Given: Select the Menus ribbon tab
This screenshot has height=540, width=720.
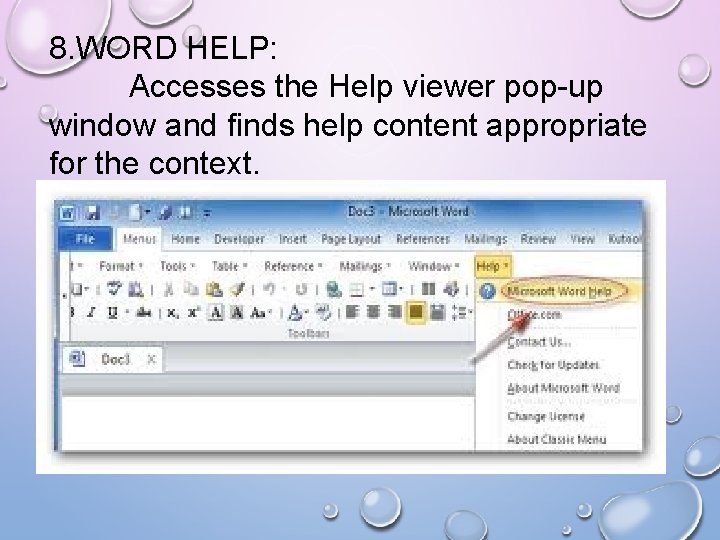Looking at the screenshot, I should tap(140, 239).
